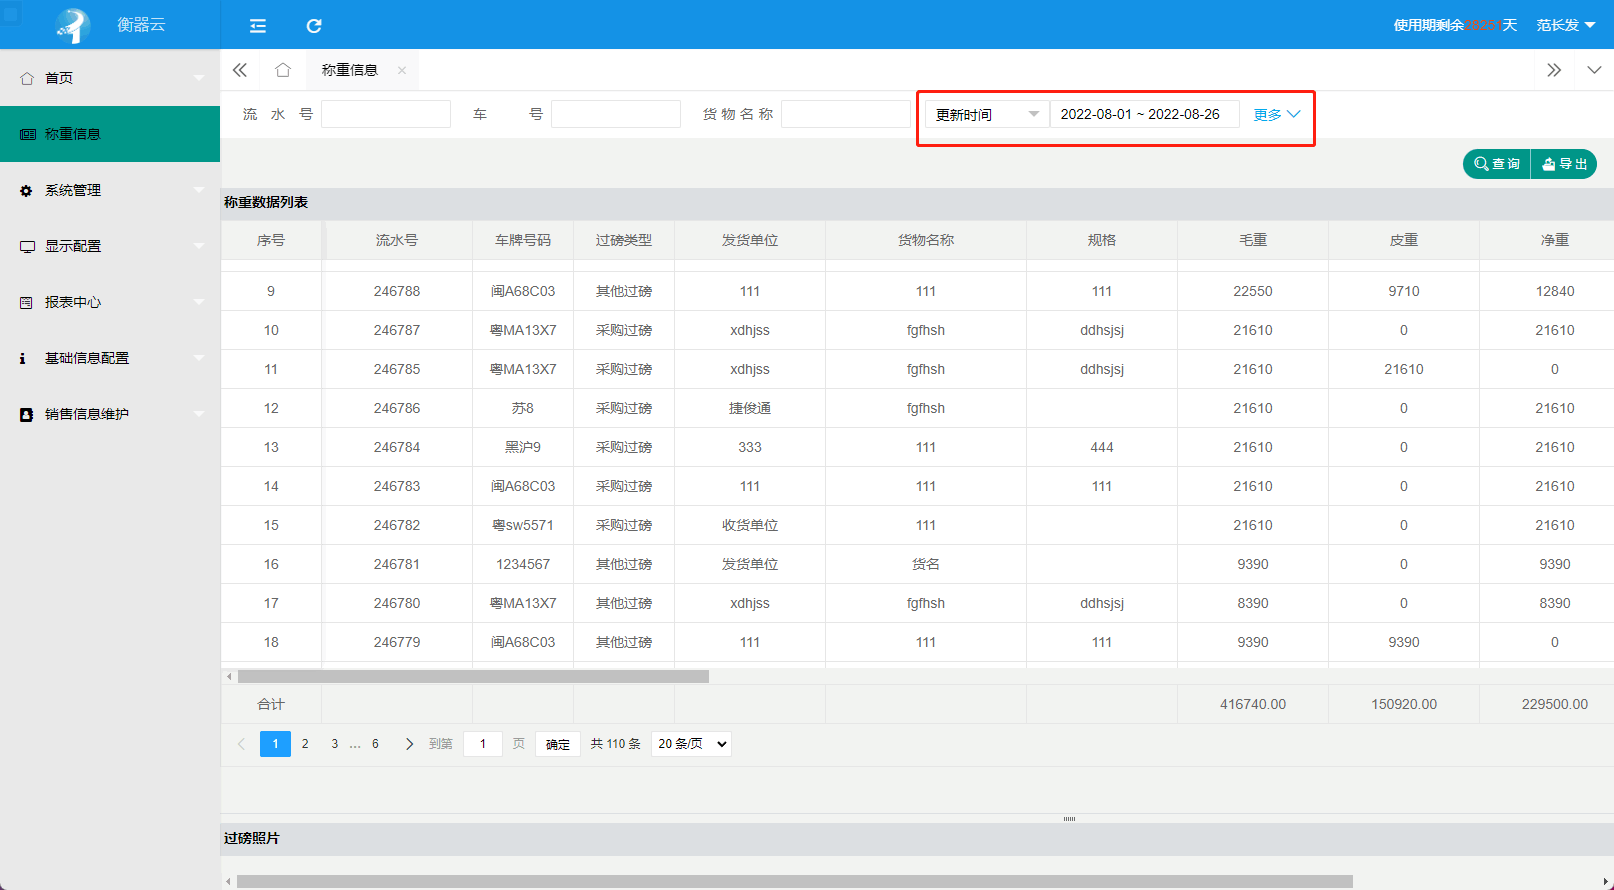The width and height of the screenshot is (1614, 890).
Task: Click the 显示配置 monitor icon
Action: pyautogui.click(x=27, y=246)
